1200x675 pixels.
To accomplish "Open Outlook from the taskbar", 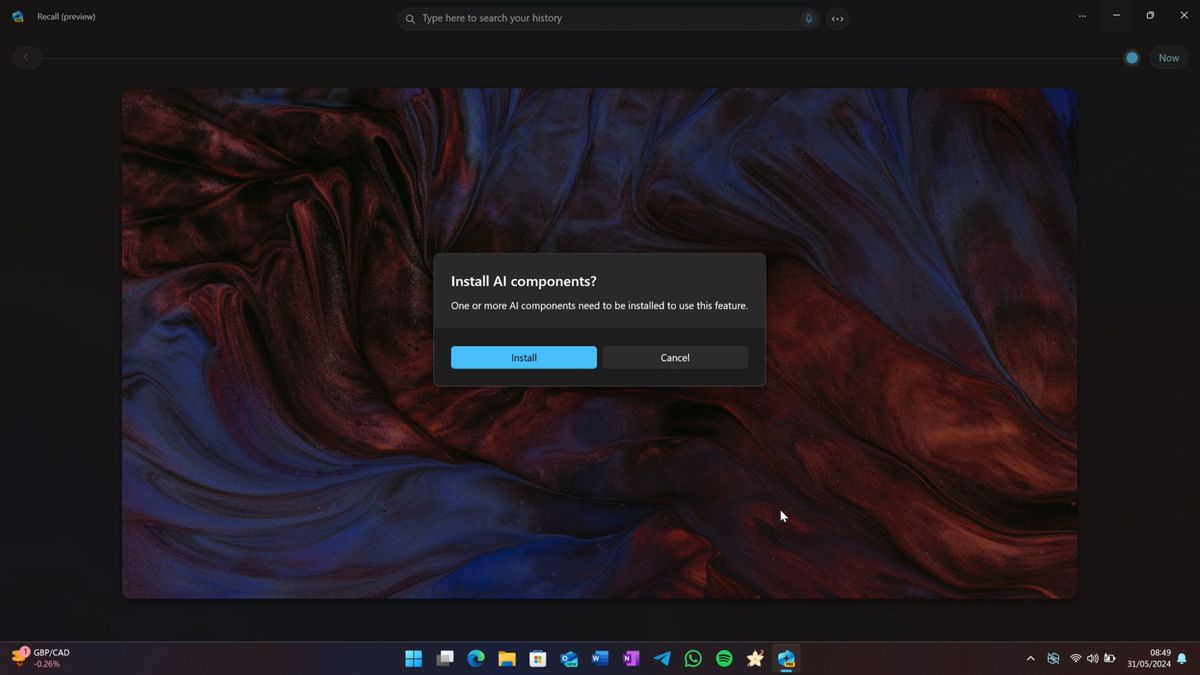I will (568, 658).
